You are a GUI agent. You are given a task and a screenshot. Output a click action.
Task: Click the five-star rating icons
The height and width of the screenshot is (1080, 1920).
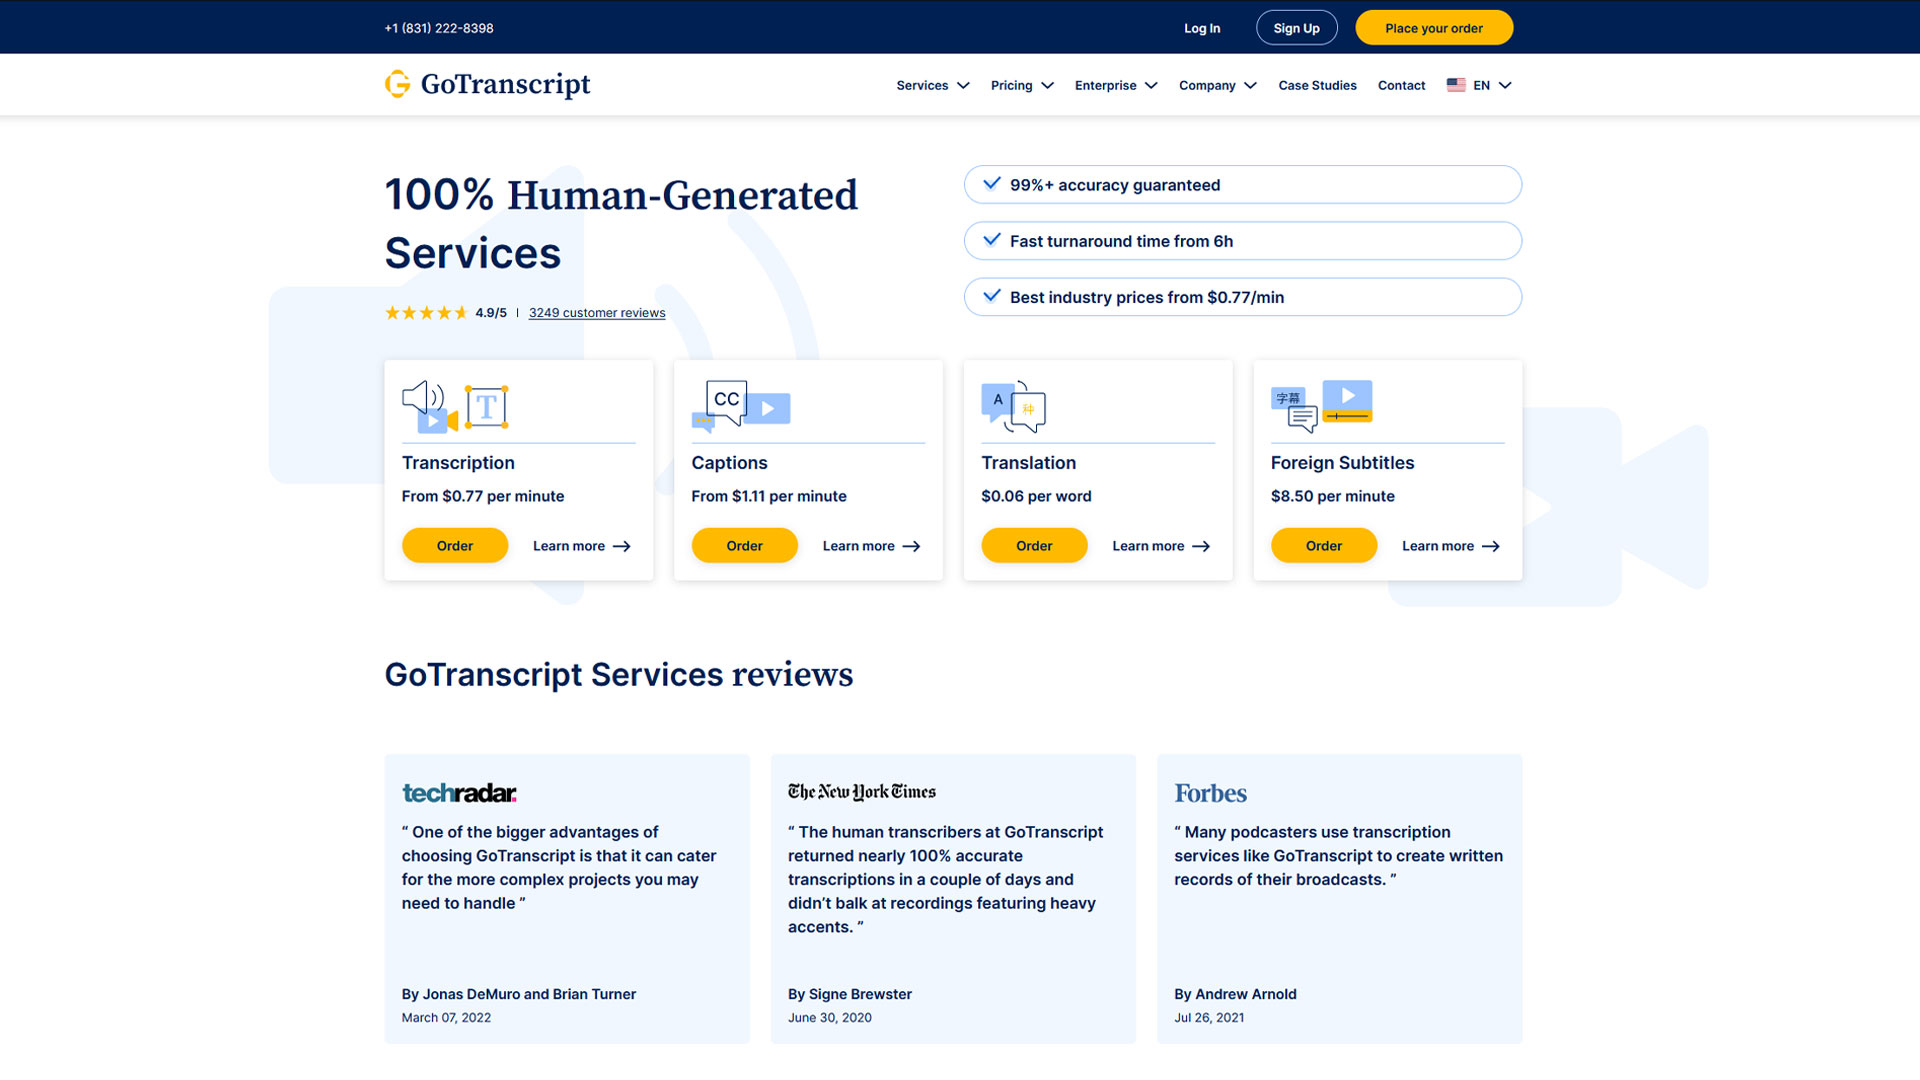(426, 313)
